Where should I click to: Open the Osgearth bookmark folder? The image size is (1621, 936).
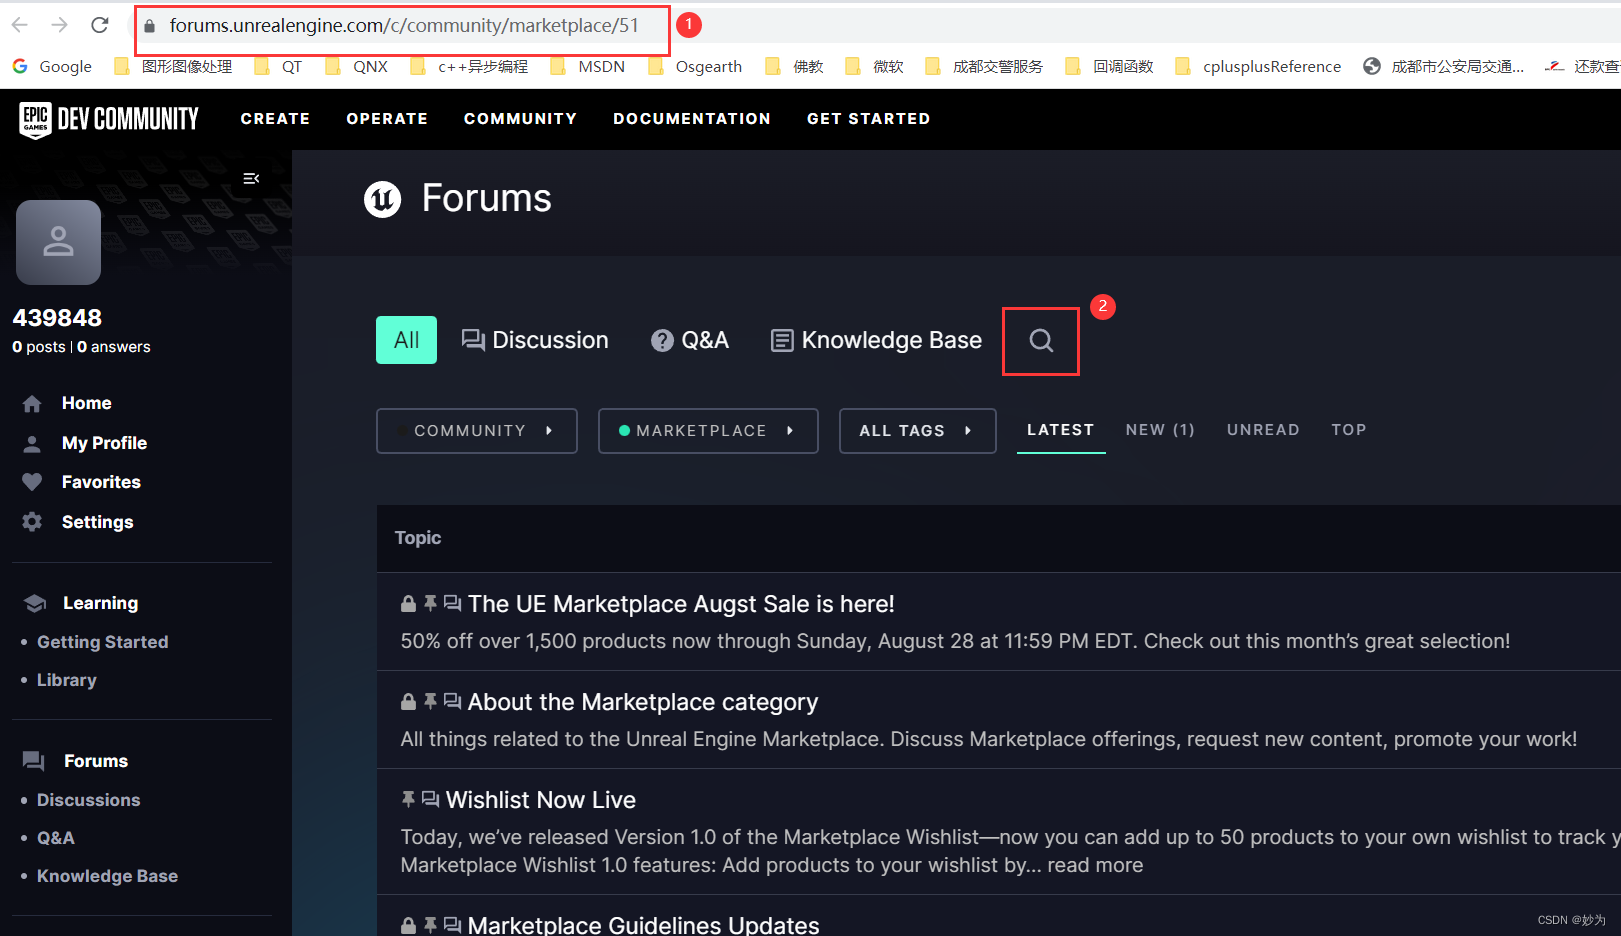pos(695,66)
